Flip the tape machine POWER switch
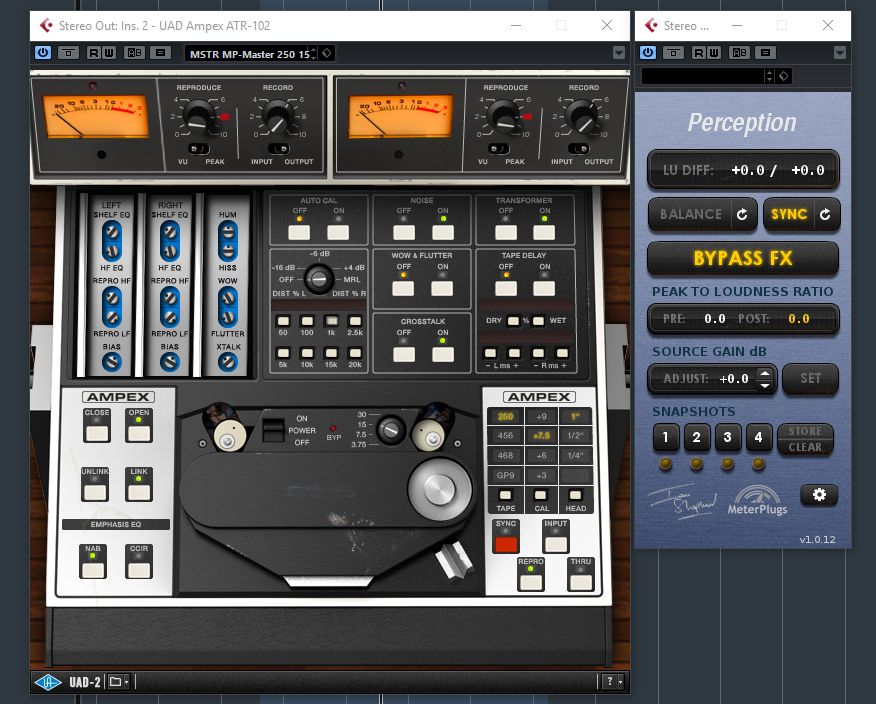Viewport: 876px width, 704px height. (273, 431)
